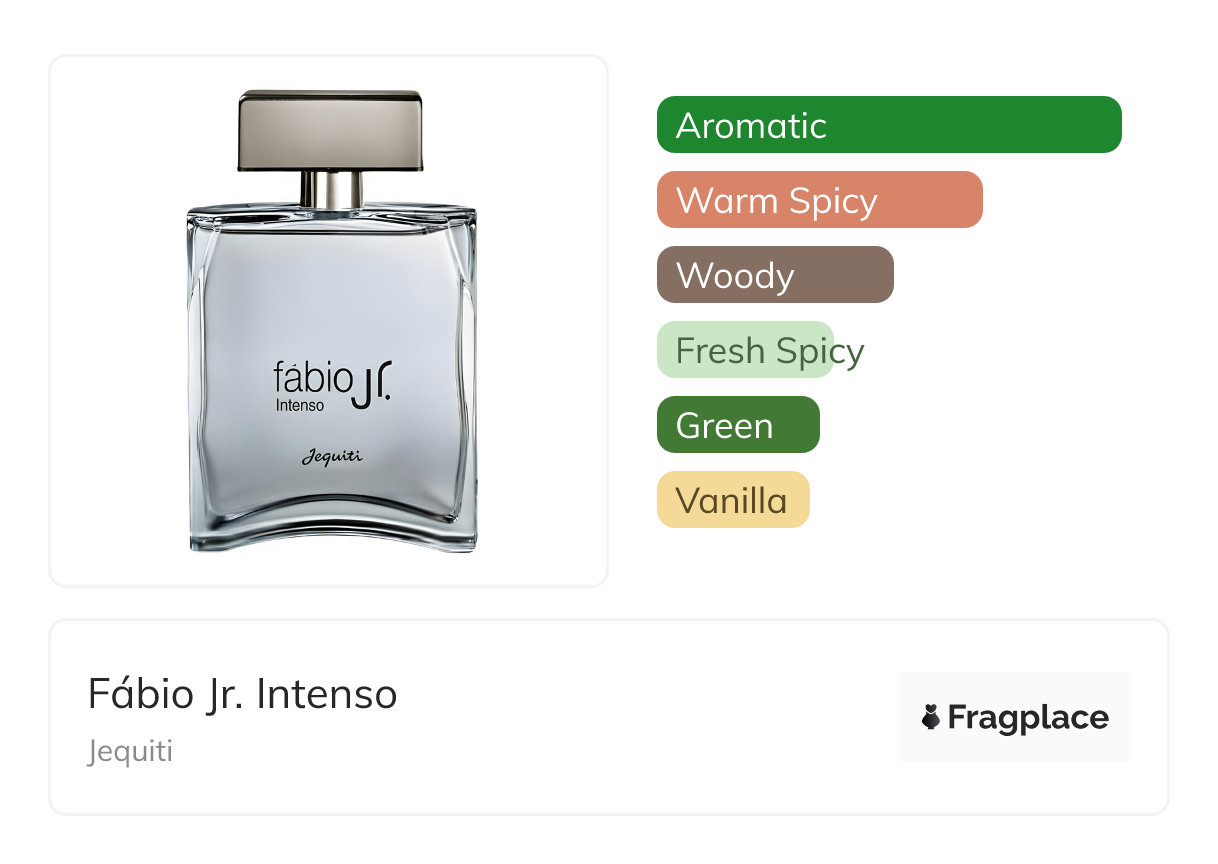Click the Jequiti script on the bottle
The height and width of the screenshot is (864, 1218).
[333, 457]
